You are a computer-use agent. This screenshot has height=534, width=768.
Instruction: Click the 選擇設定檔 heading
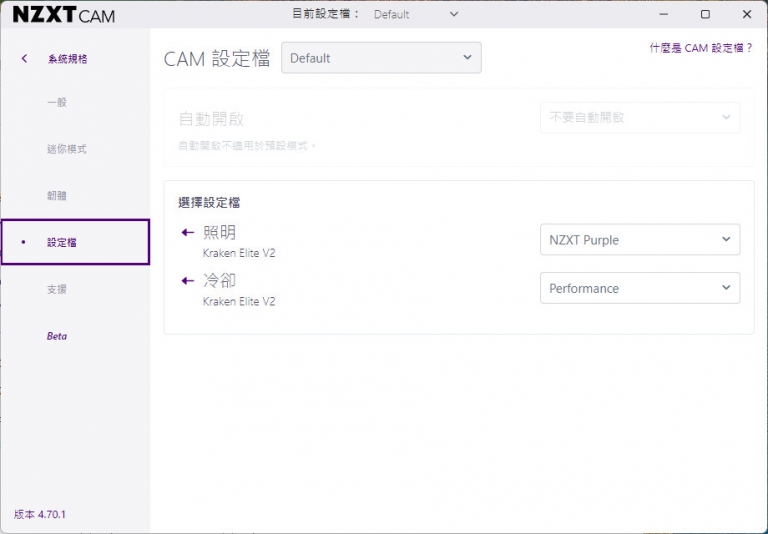[209, 202]
